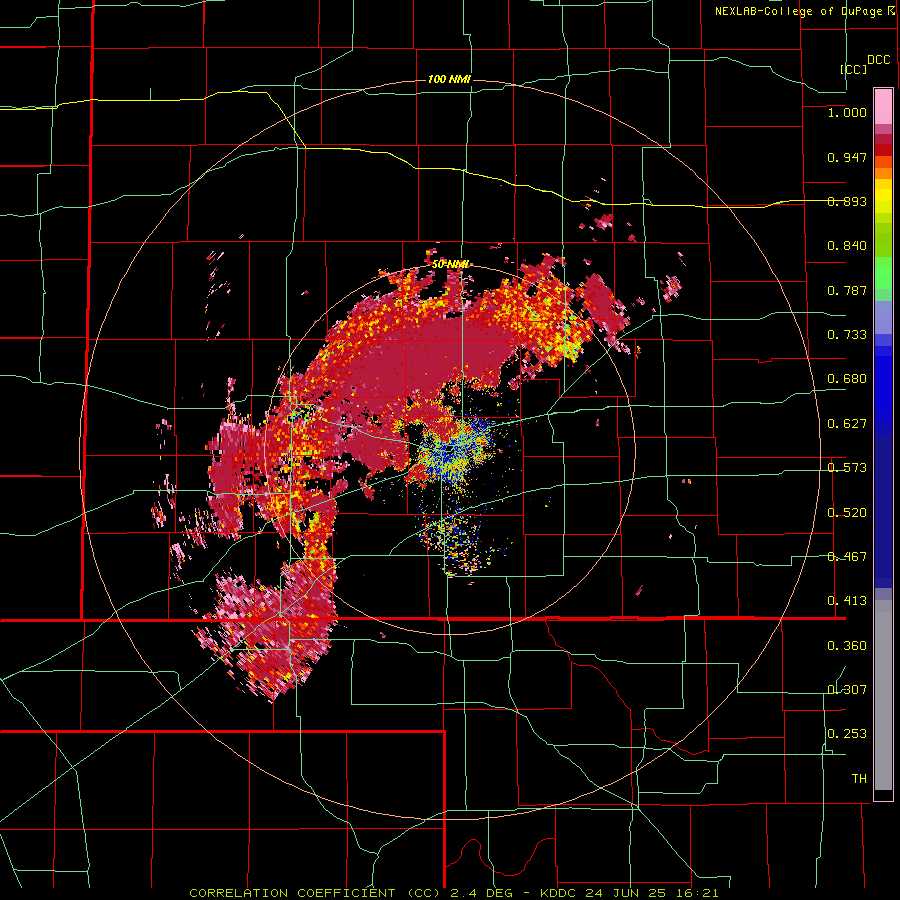This screenshot has height=900, width=900.
Task: Select the 0.360 scale value
Action: click(x=847, y=646)
